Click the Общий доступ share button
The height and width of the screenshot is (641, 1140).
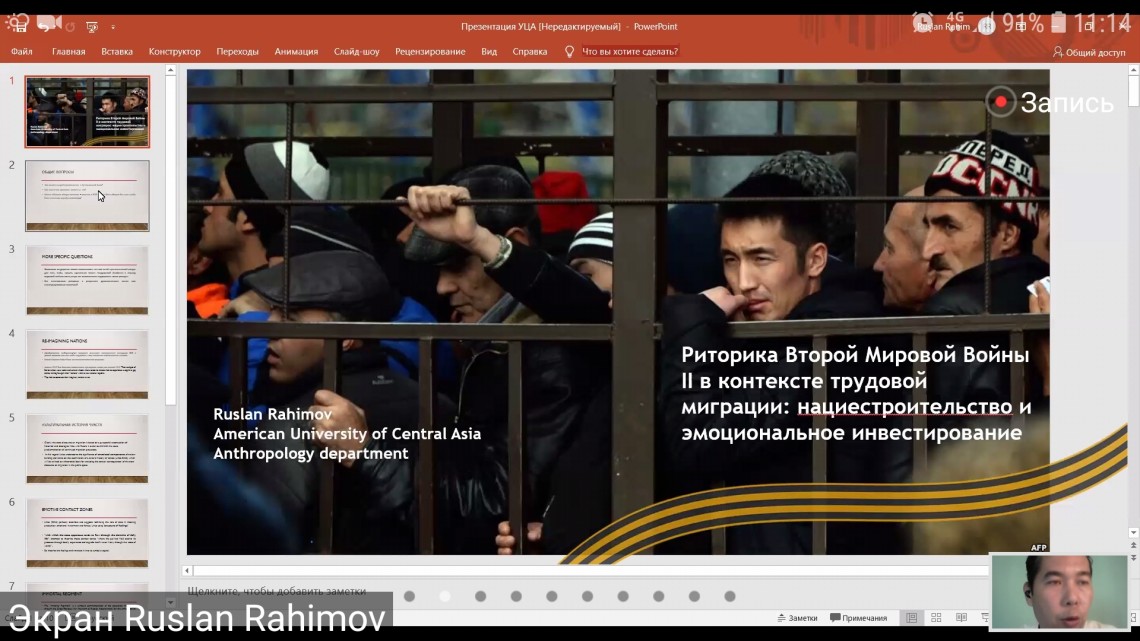coord(1089,52)
